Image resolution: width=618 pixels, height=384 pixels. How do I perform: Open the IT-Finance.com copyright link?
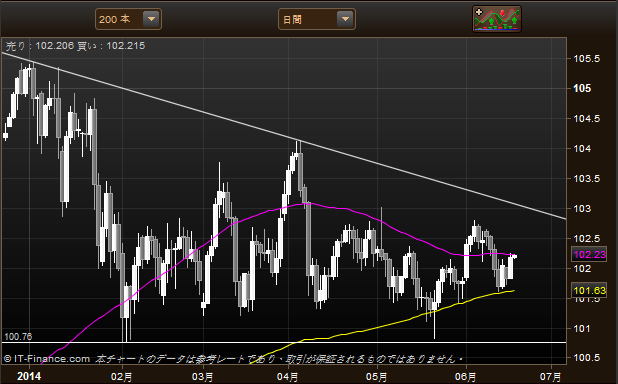(x=47, y=359)
